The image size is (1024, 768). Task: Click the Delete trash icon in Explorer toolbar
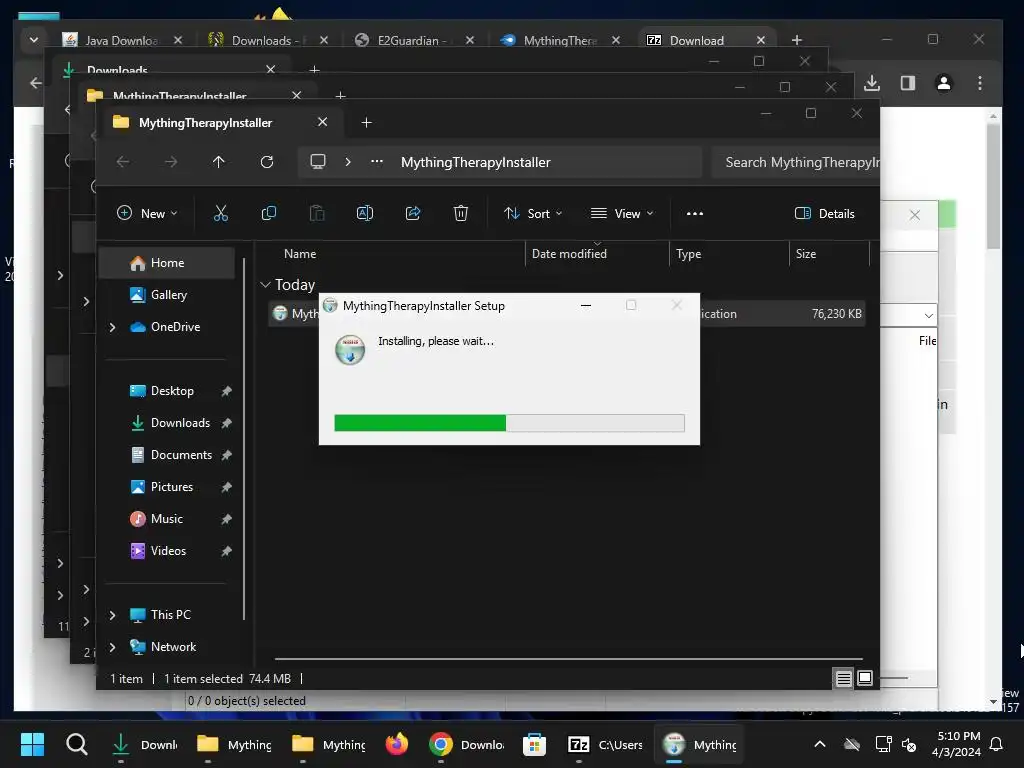460,214
